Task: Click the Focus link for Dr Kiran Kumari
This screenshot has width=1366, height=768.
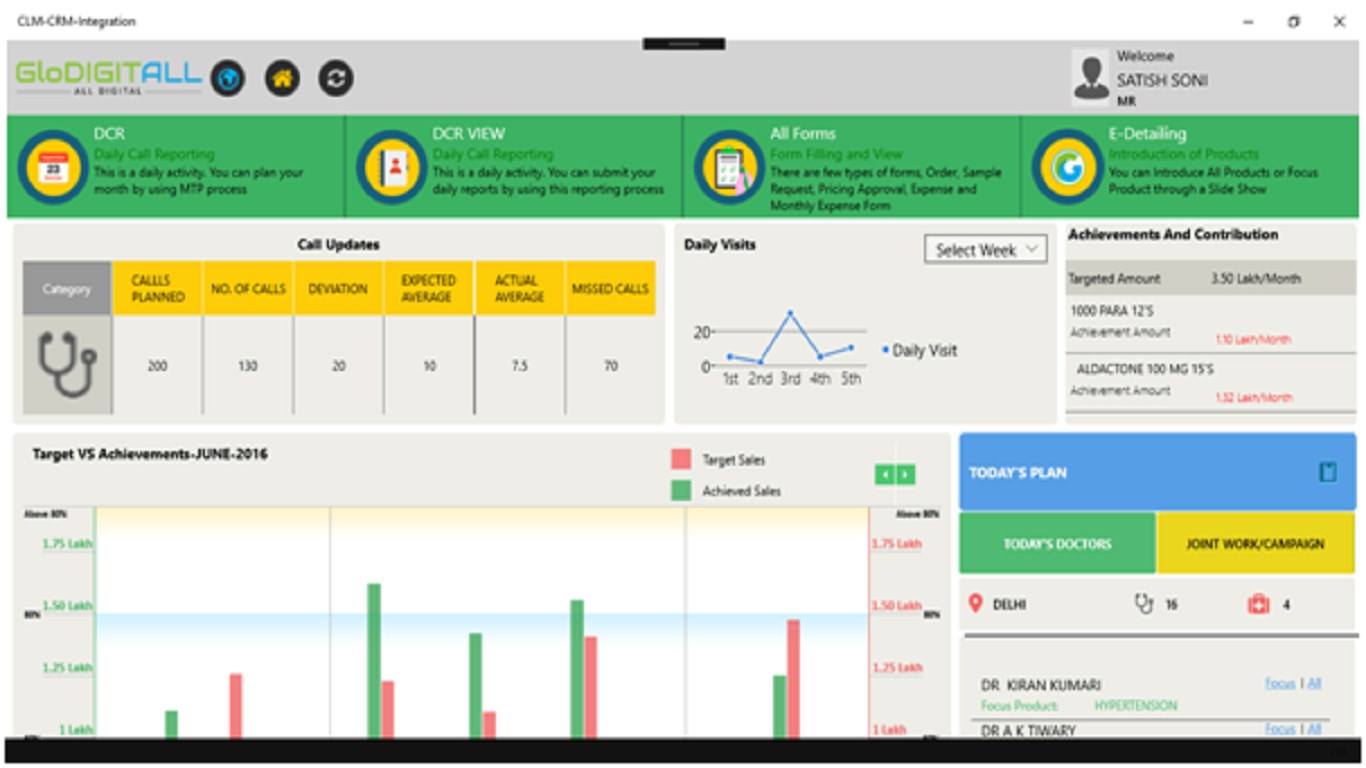Action: (x=1280, y=684)
